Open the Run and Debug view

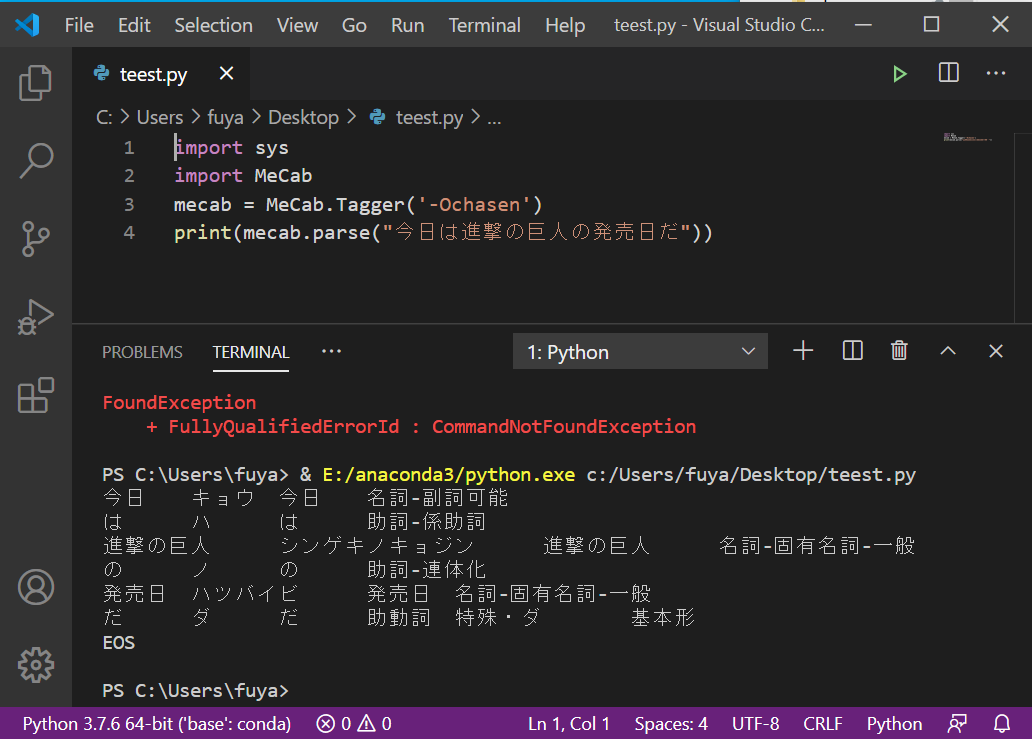[36, 317]
